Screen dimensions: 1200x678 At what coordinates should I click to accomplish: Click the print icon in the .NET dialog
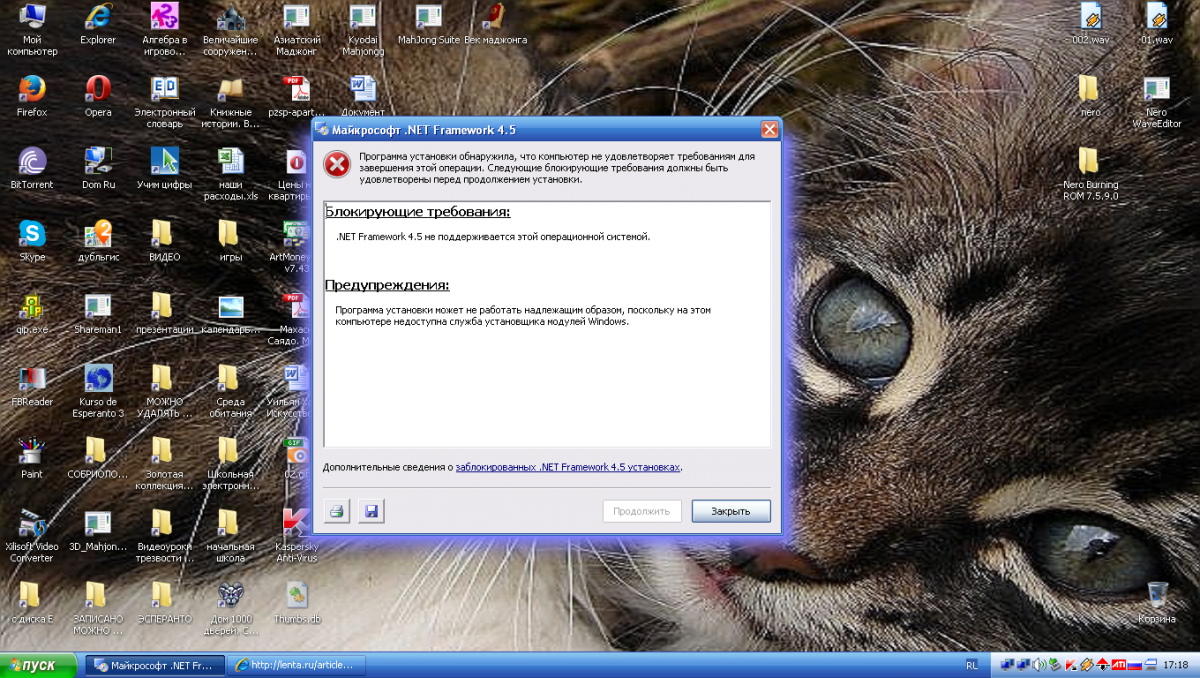pos(337,512)
